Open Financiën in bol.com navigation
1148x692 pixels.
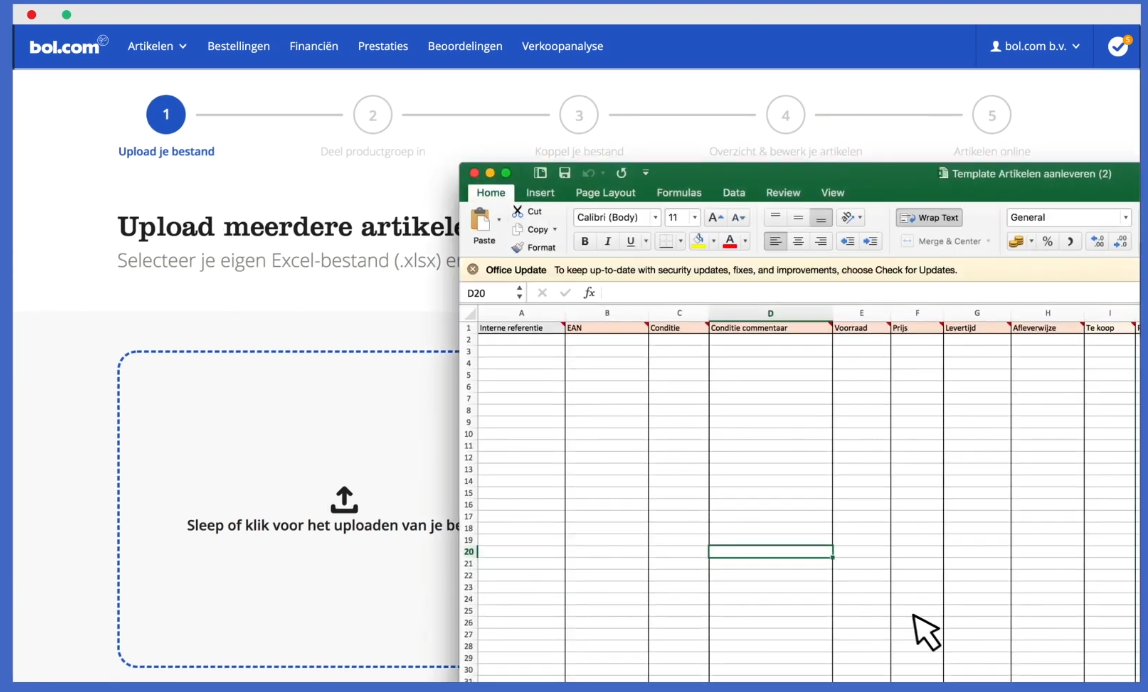point(313,46)
